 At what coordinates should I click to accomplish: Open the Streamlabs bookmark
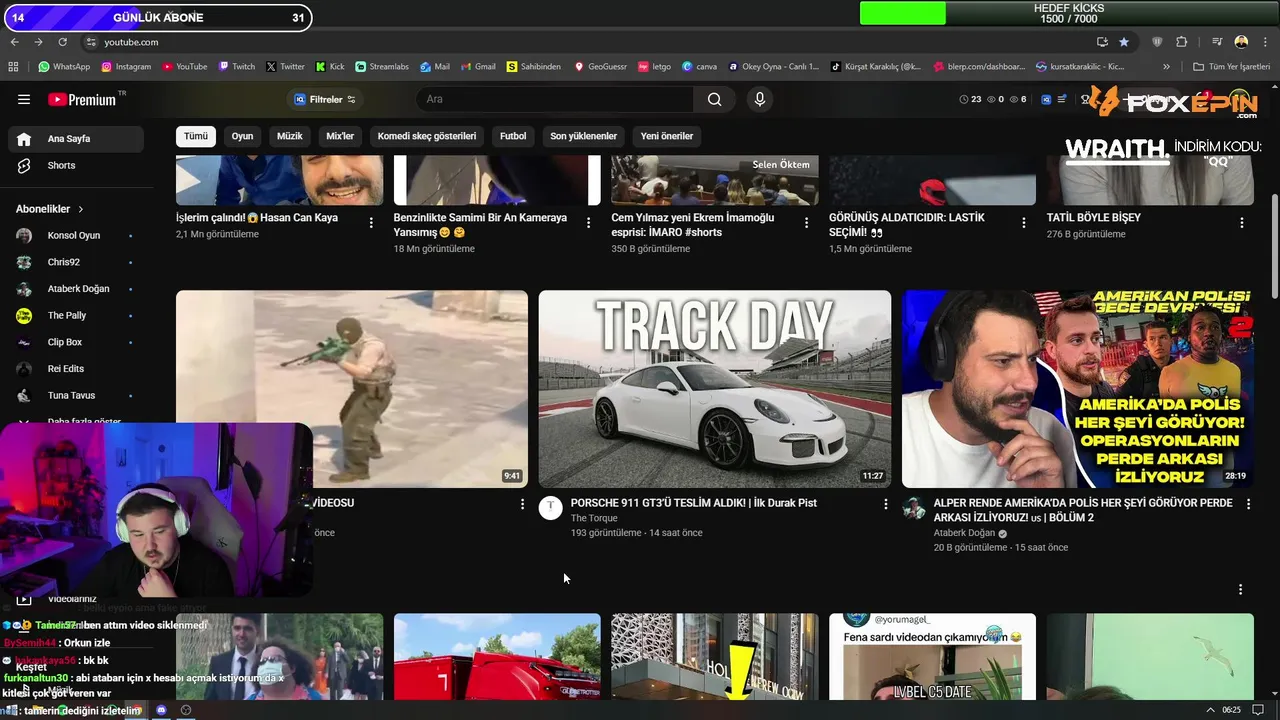tap(382, 67)
